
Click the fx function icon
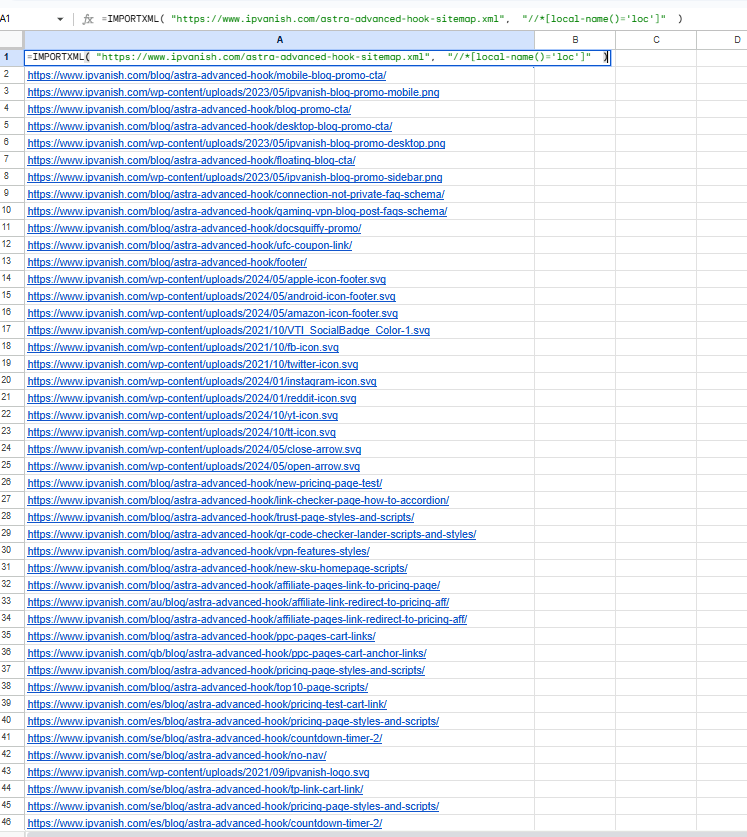pos(88,19)
